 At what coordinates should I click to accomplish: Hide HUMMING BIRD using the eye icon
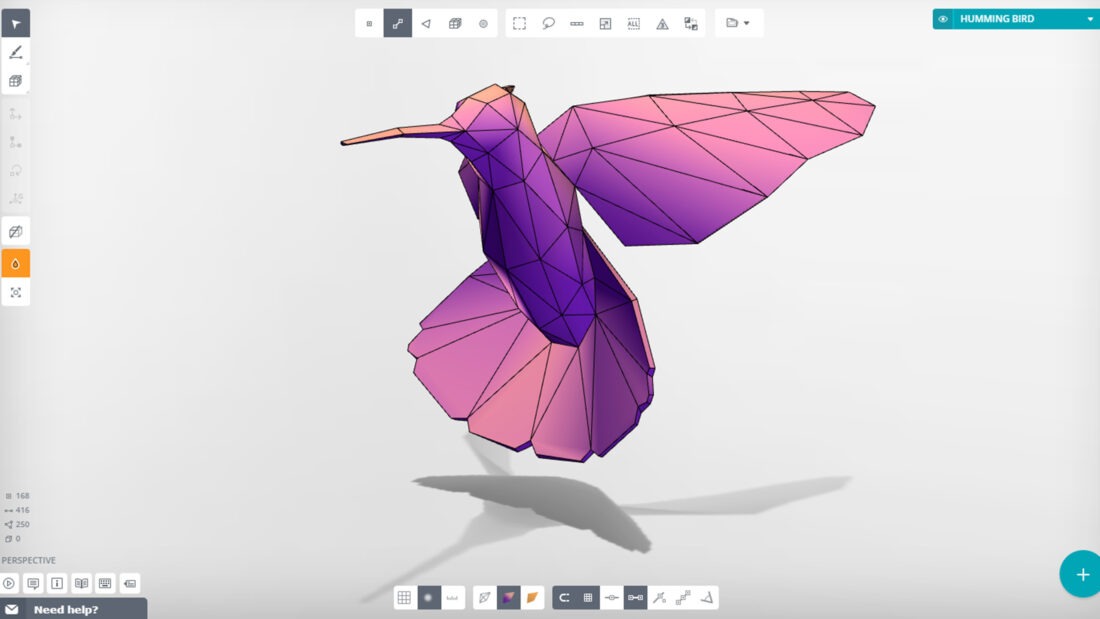click(941, 18)
